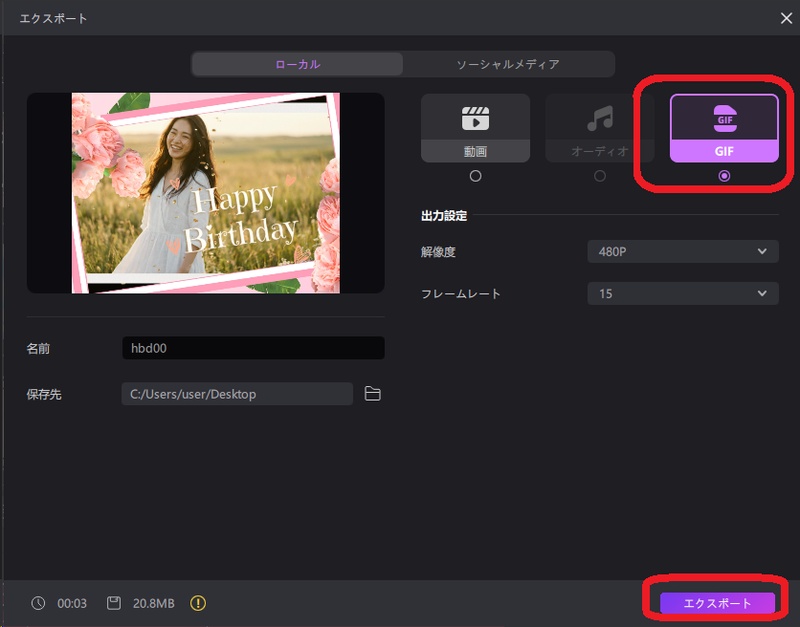The image size is (800, 627).
Task: Switch to the ローカル tab
Action: (298, 64)
